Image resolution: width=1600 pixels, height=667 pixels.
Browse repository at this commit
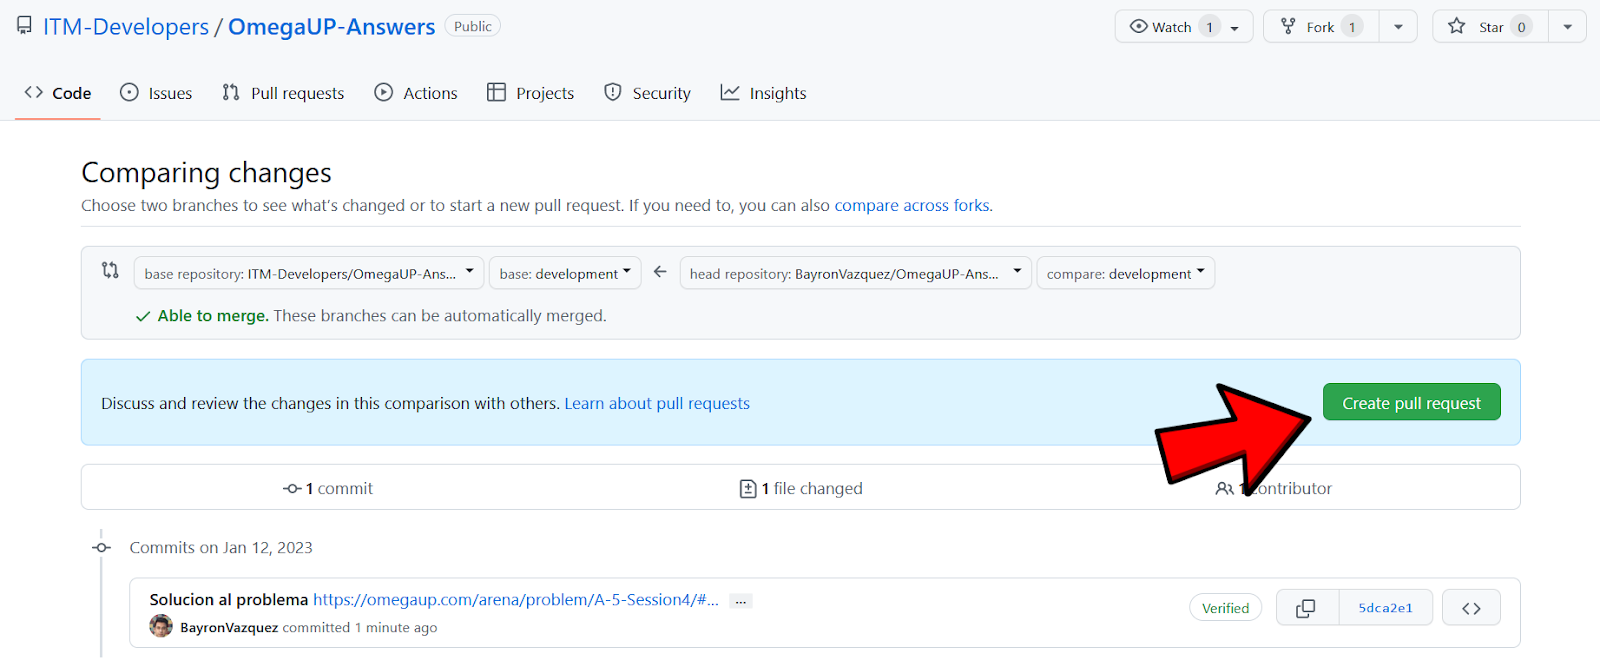coord(1471,608)
